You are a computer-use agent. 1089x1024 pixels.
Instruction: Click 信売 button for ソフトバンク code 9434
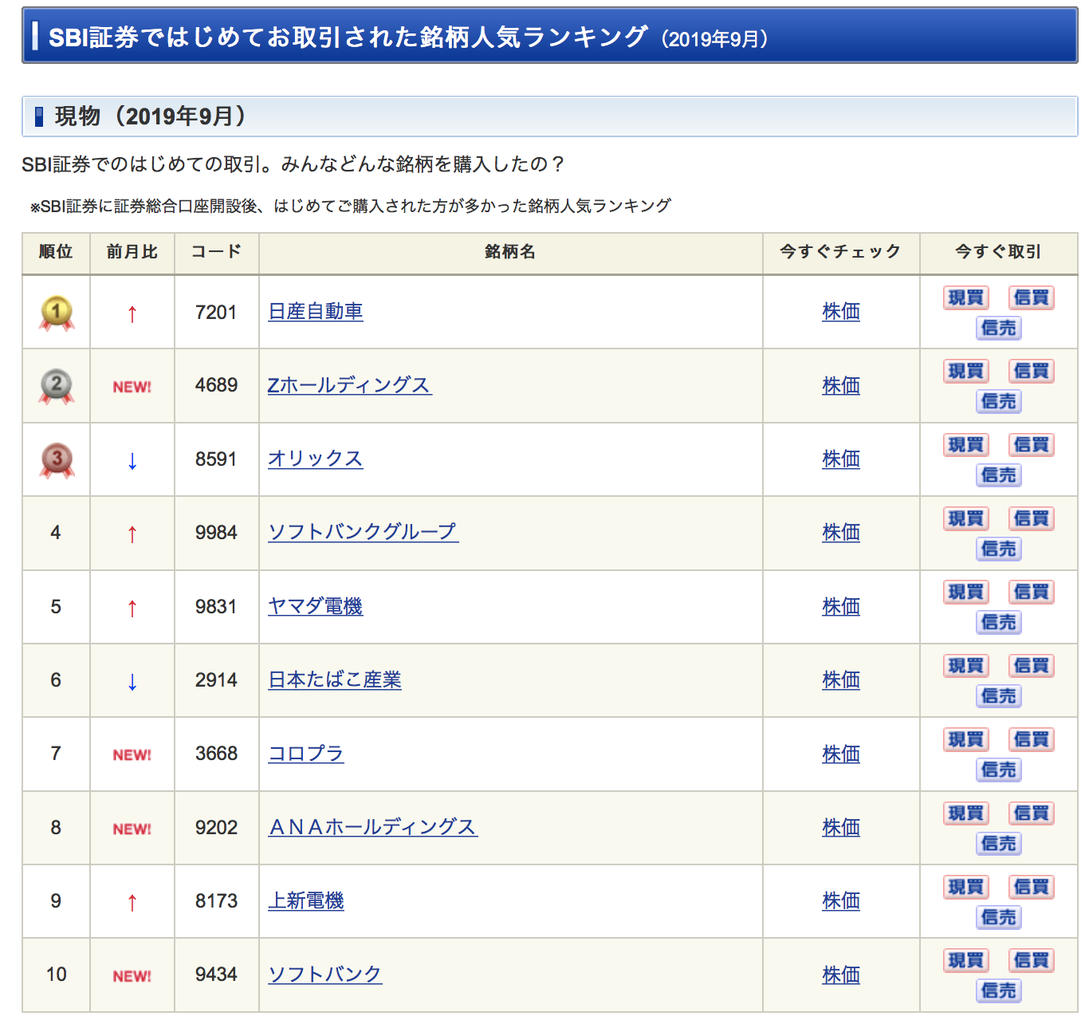coord(999,991)
